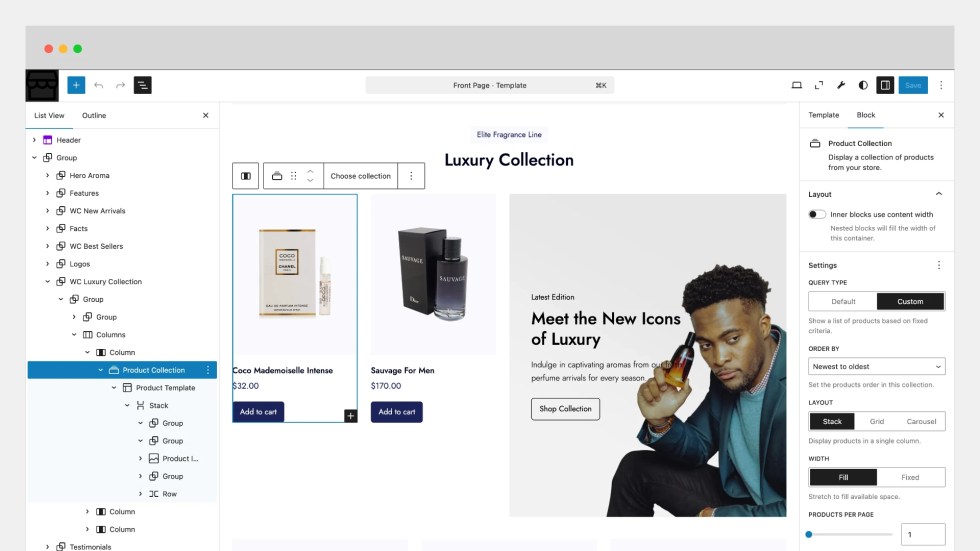
Task: Open the block inserter plus button
Action: tap(76, 85)
